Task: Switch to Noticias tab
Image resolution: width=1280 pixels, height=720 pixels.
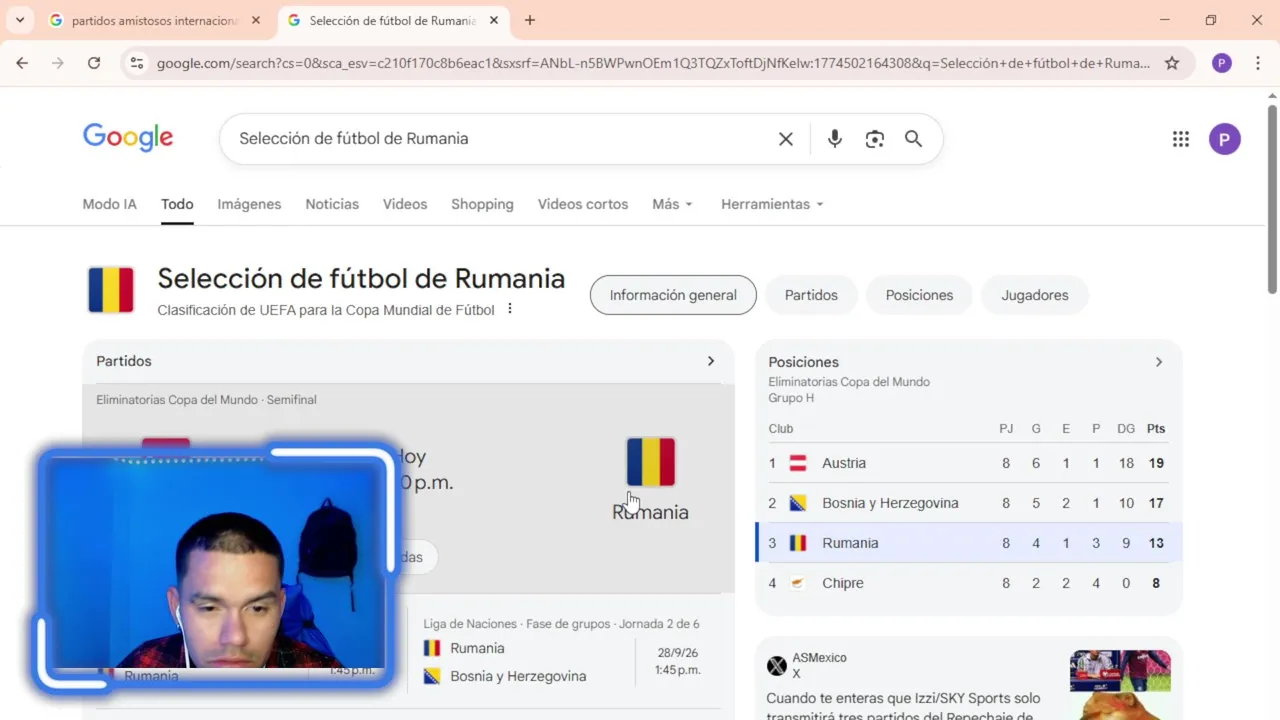Action: (x=332, y=204)
